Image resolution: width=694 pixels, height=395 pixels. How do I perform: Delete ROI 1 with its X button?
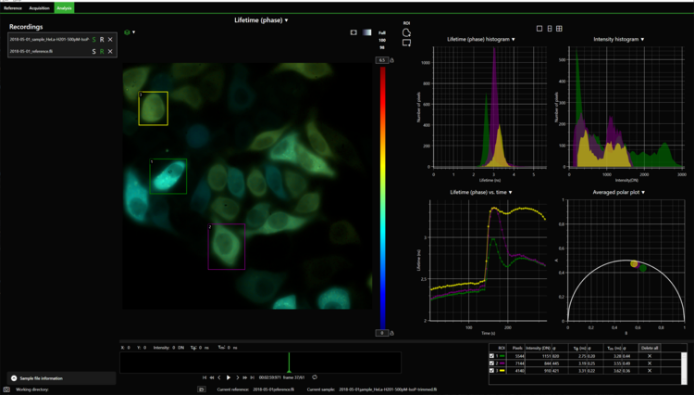(x=649, y=356)
